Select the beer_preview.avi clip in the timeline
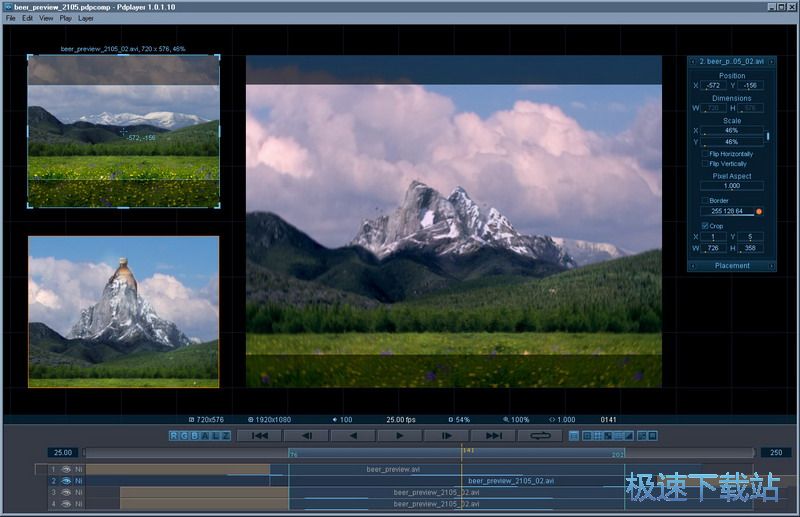The width and height of the screenshot is (800, 517). [x=391, y=468]
